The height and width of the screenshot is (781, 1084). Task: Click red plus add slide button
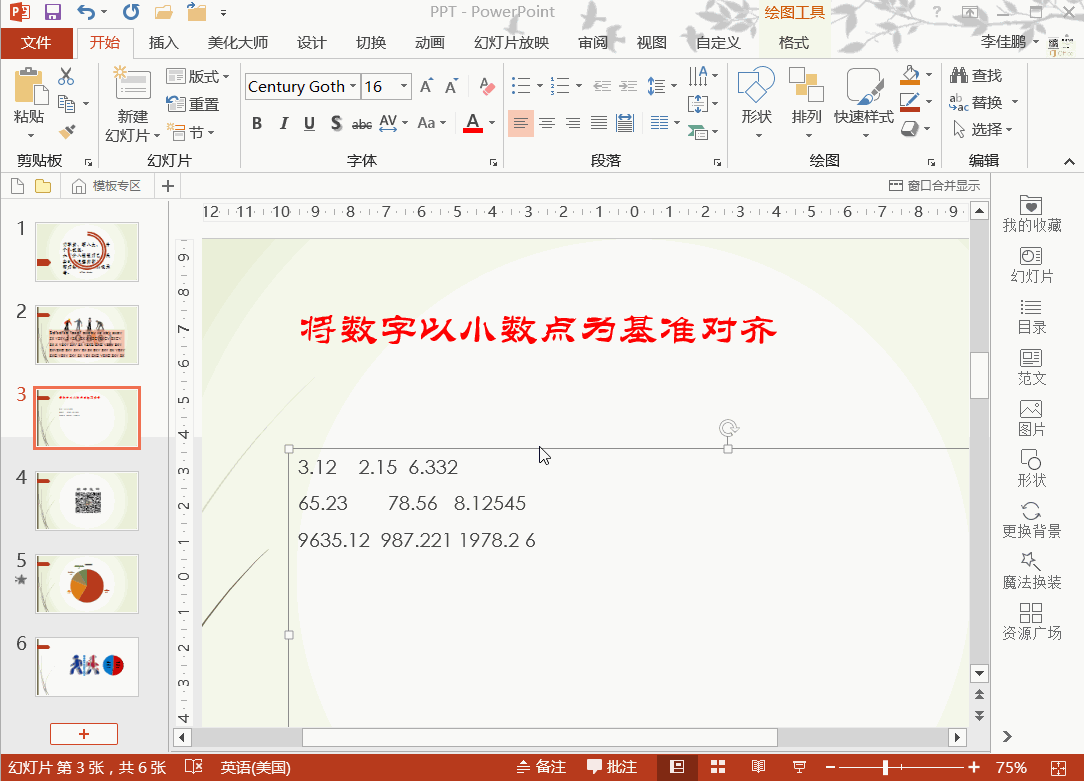tap(84, 734)
